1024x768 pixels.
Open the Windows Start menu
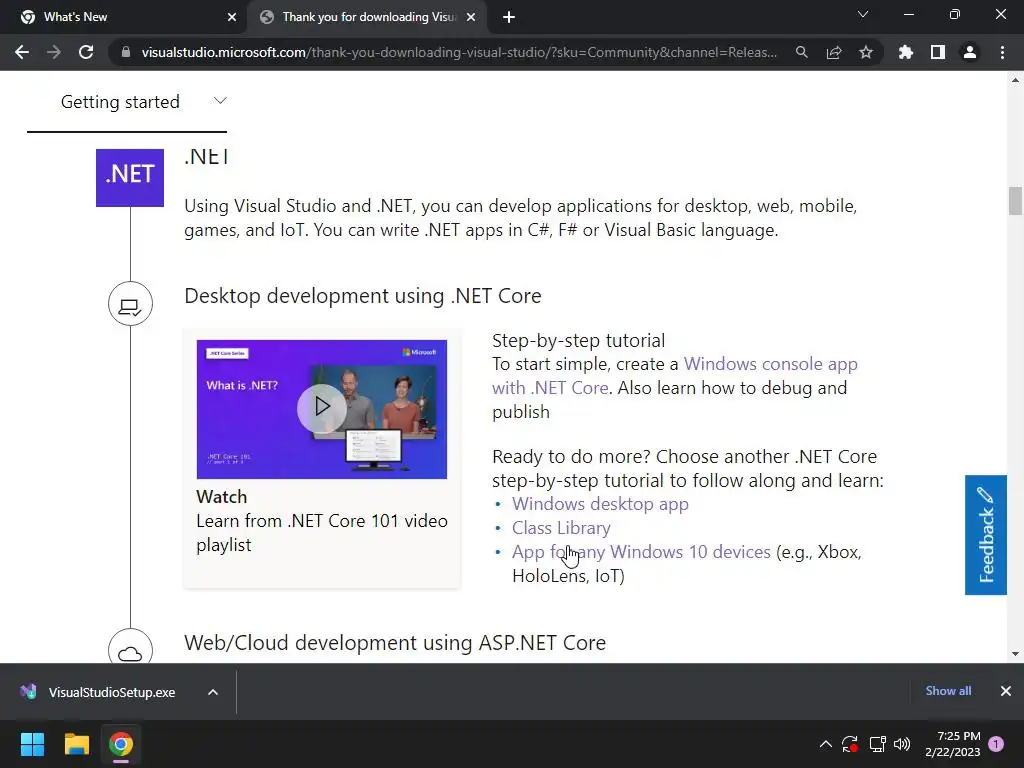pos(32,744)
